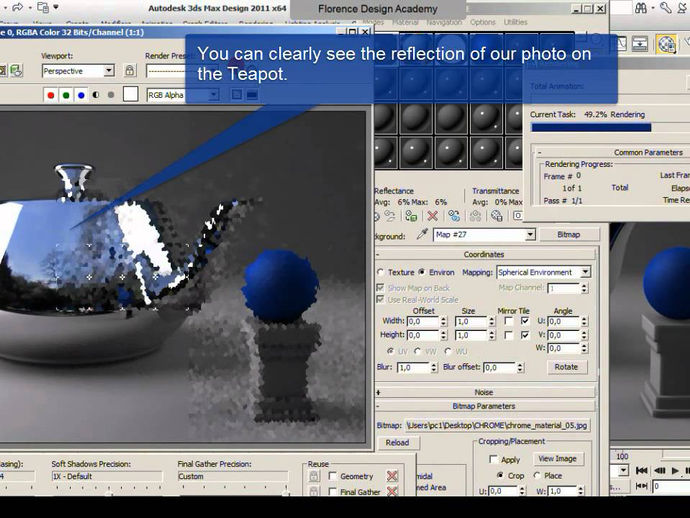Toggle Tile checkbox in Height row

click(525, 335)
